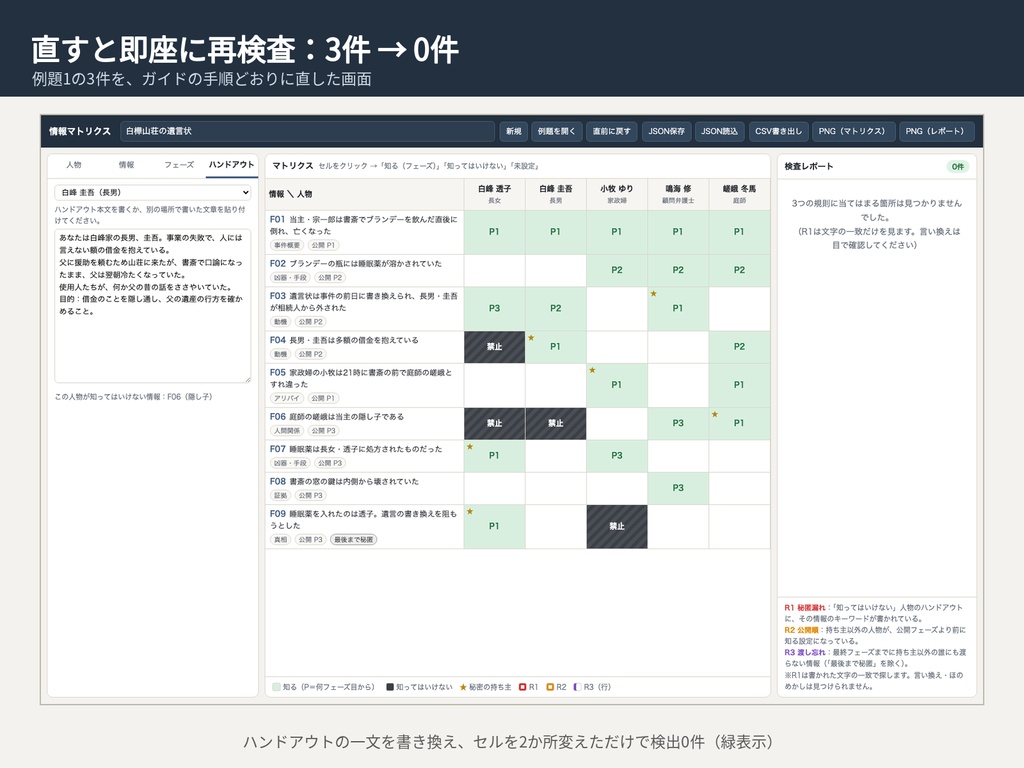Export the report with PNG（レポート）

[x=935, y=131]
